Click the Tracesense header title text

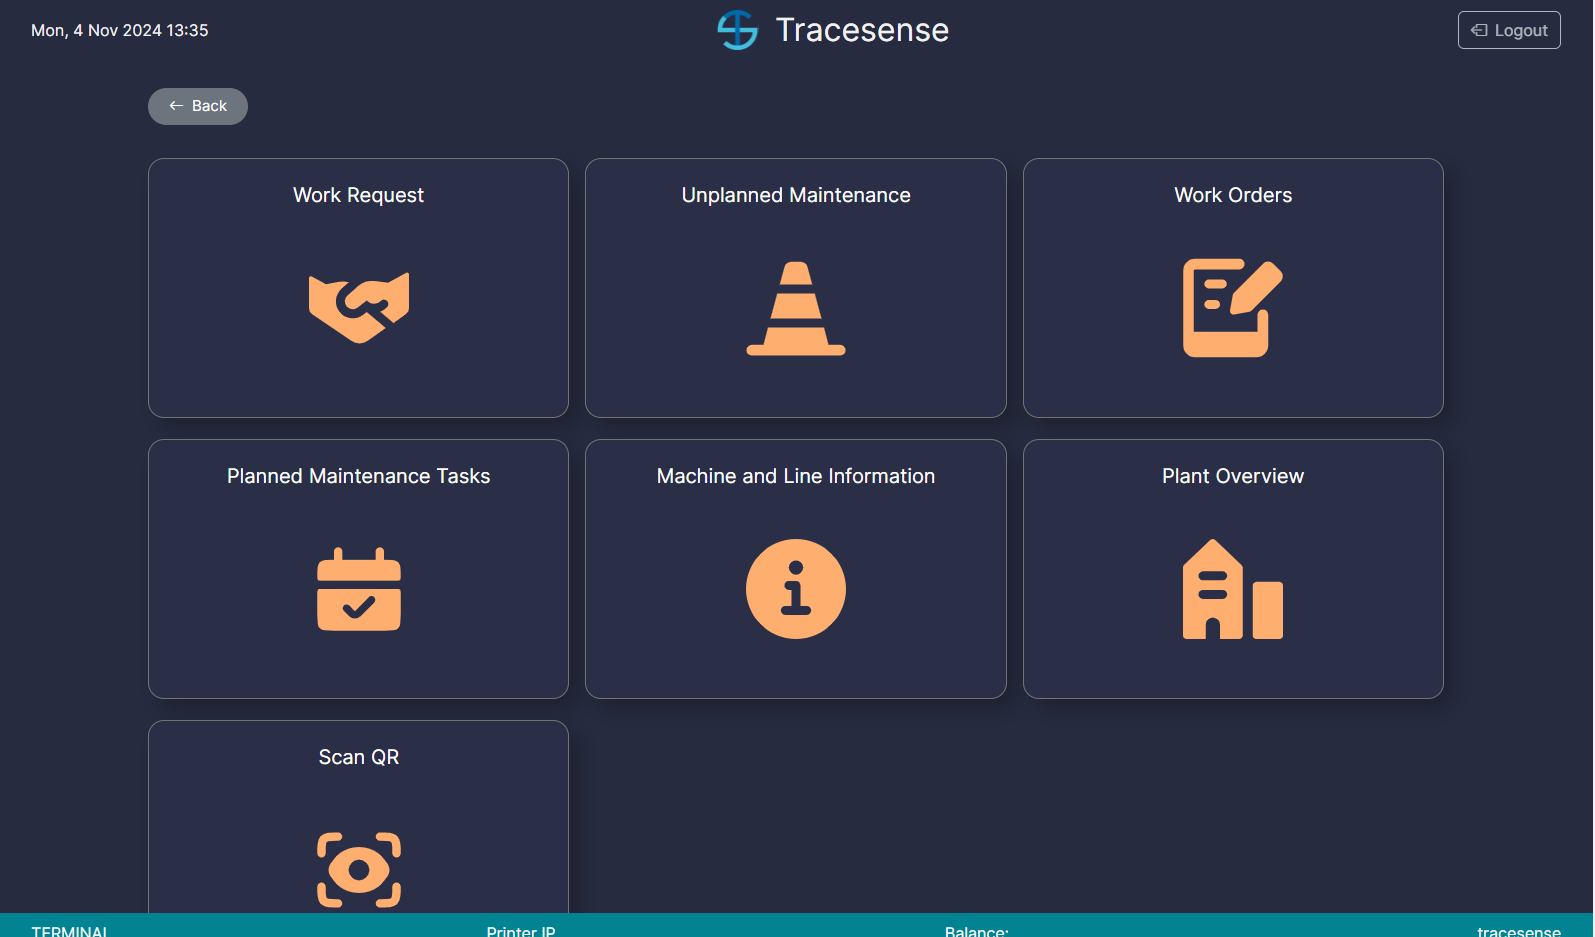point(862,30)
